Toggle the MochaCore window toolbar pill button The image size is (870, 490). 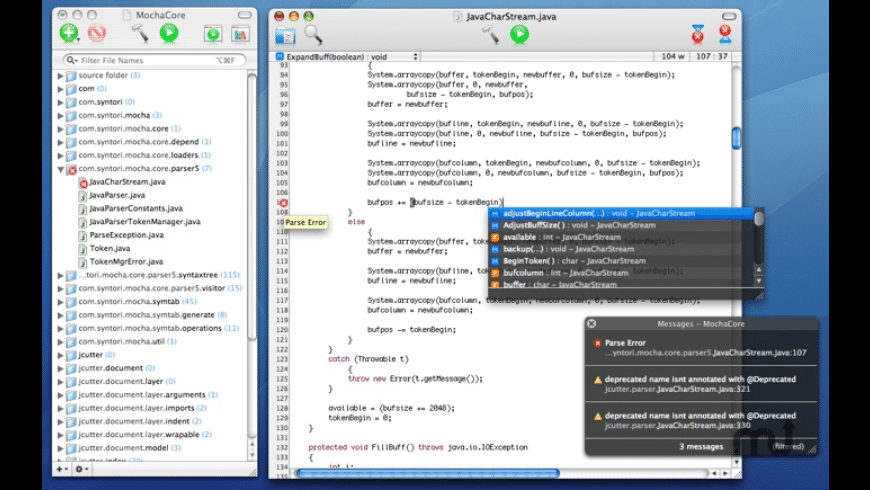click(243, 16)
